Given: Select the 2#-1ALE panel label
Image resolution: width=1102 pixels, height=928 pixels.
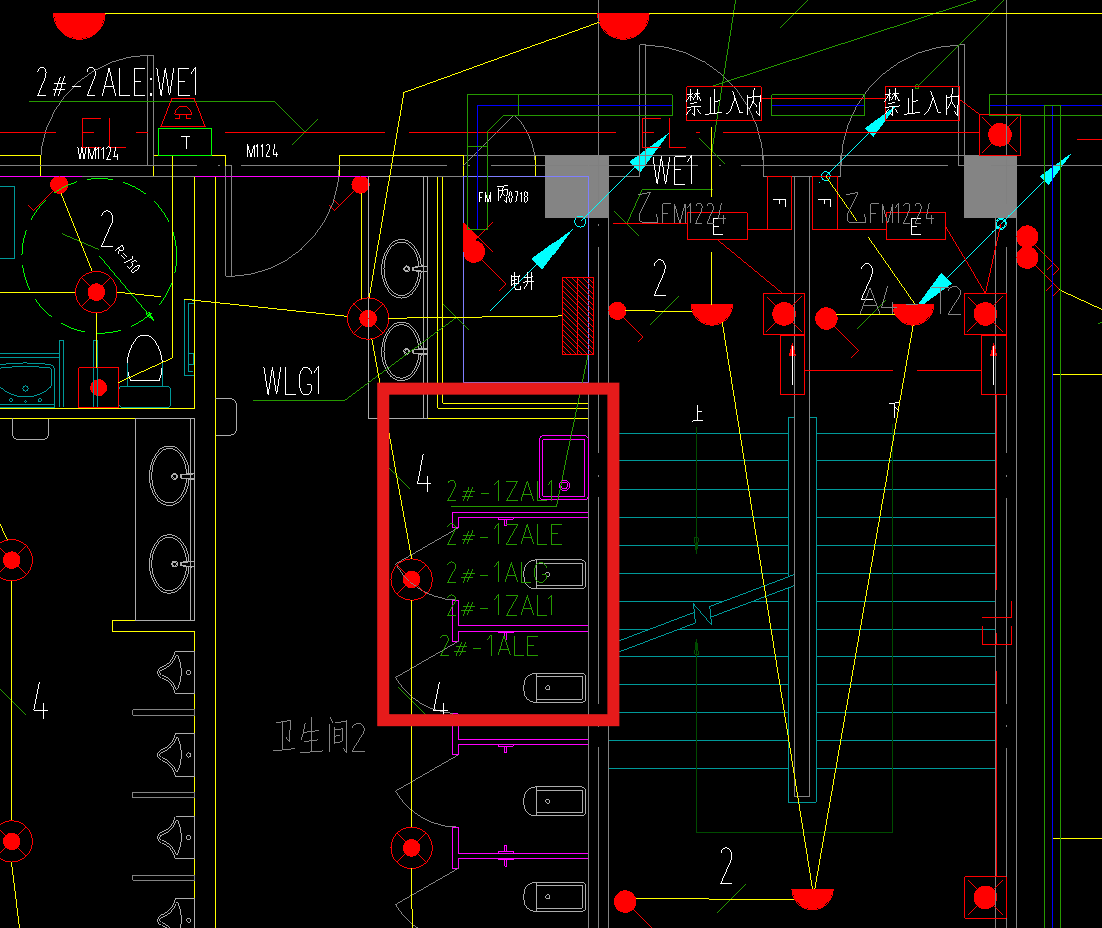Looking at the screenshot, I should (x=489, y=646).
